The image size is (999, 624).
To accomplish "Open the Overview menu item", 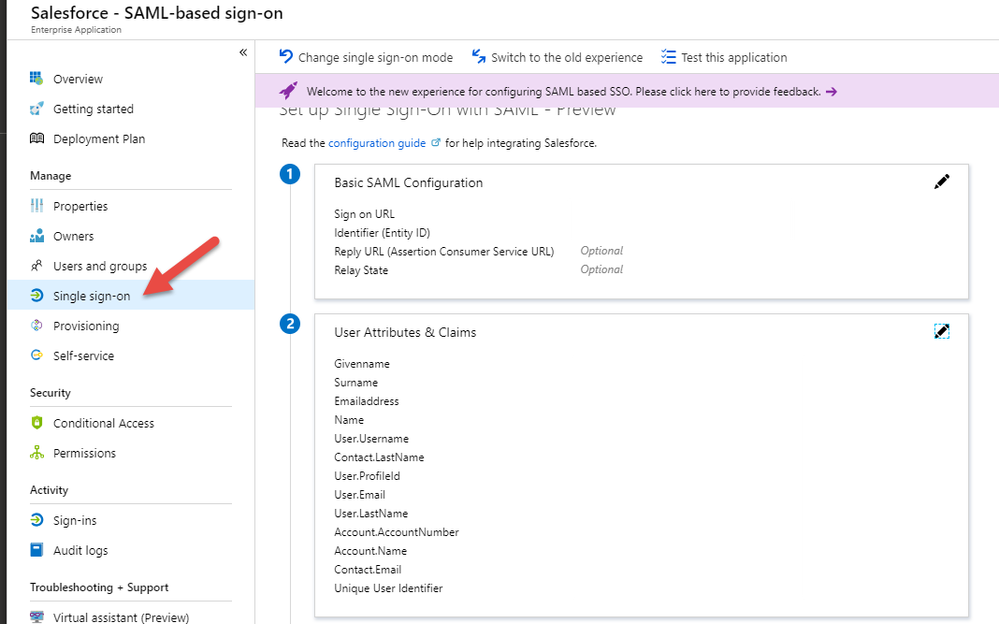I will (x=78, y=79).
